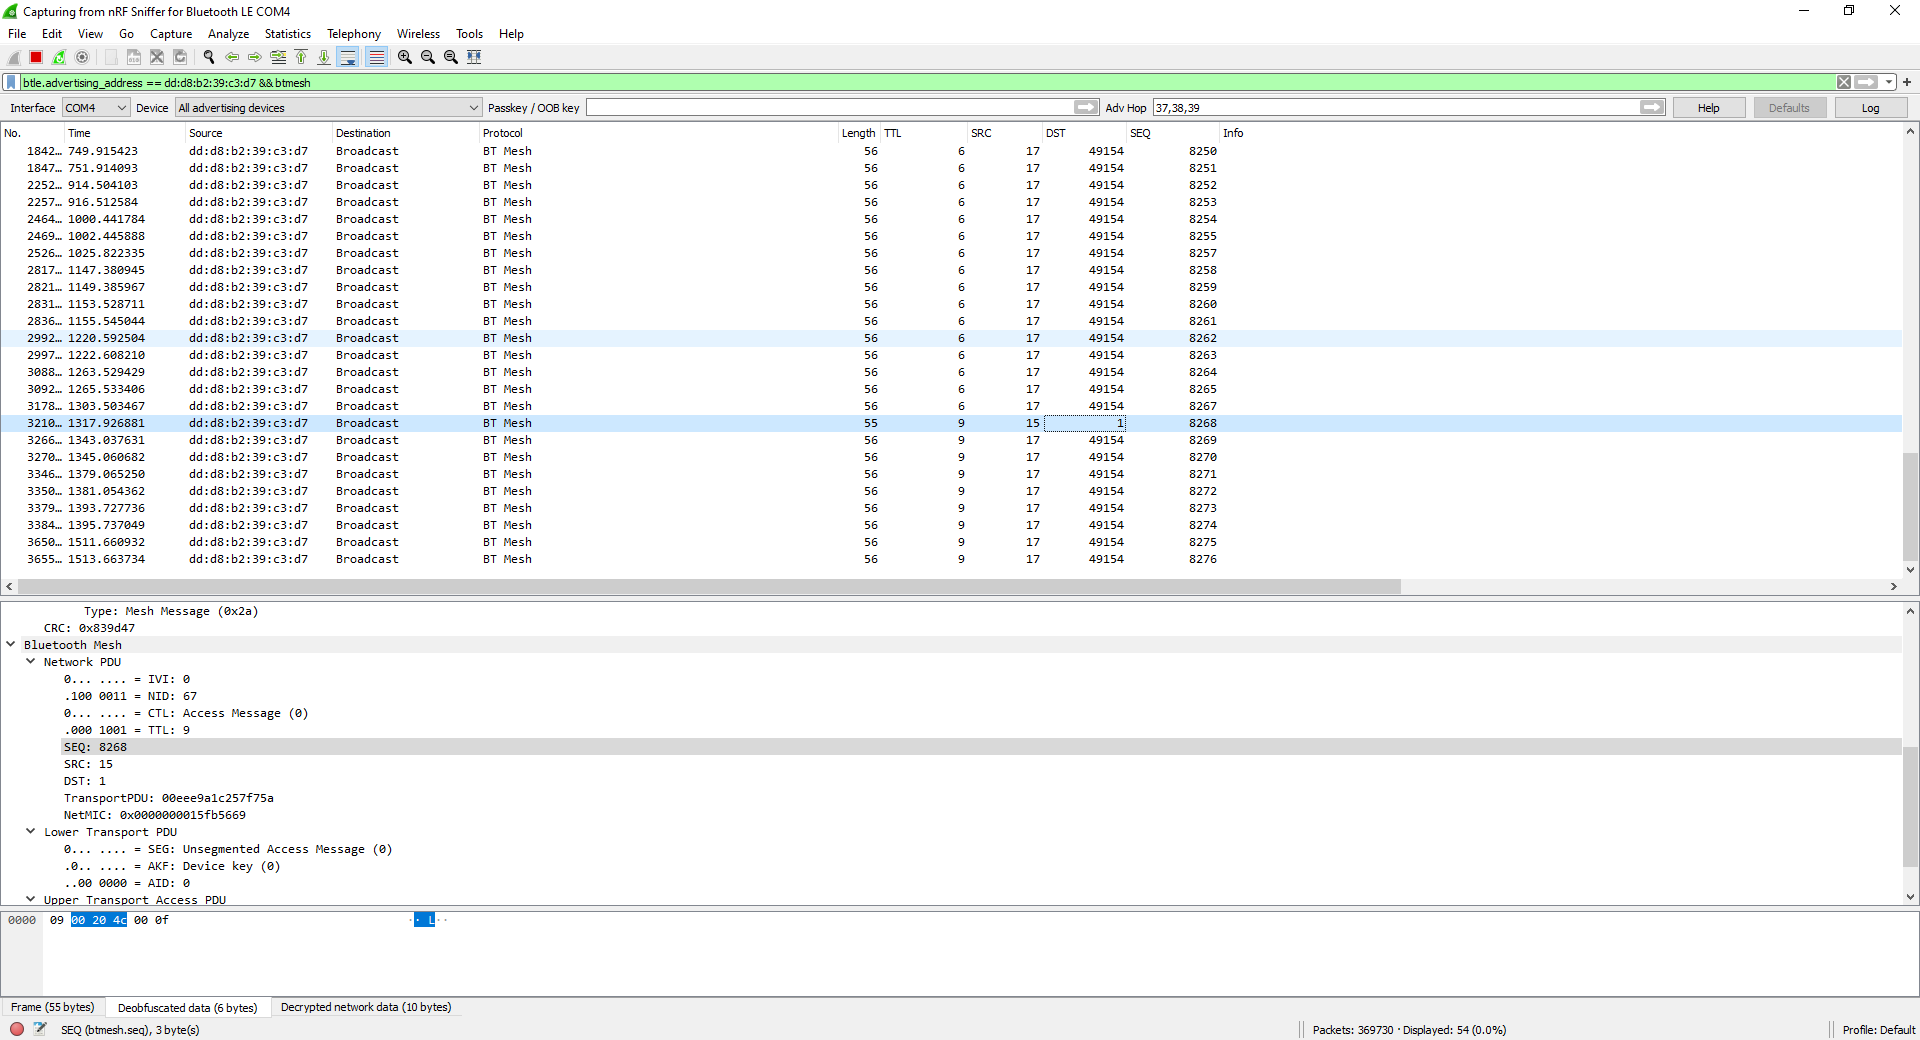Image resolution: width=1920 pixels, height=1040 pixels.
Task: Clear the display filter with X icon
Action: coord(1844,82)
